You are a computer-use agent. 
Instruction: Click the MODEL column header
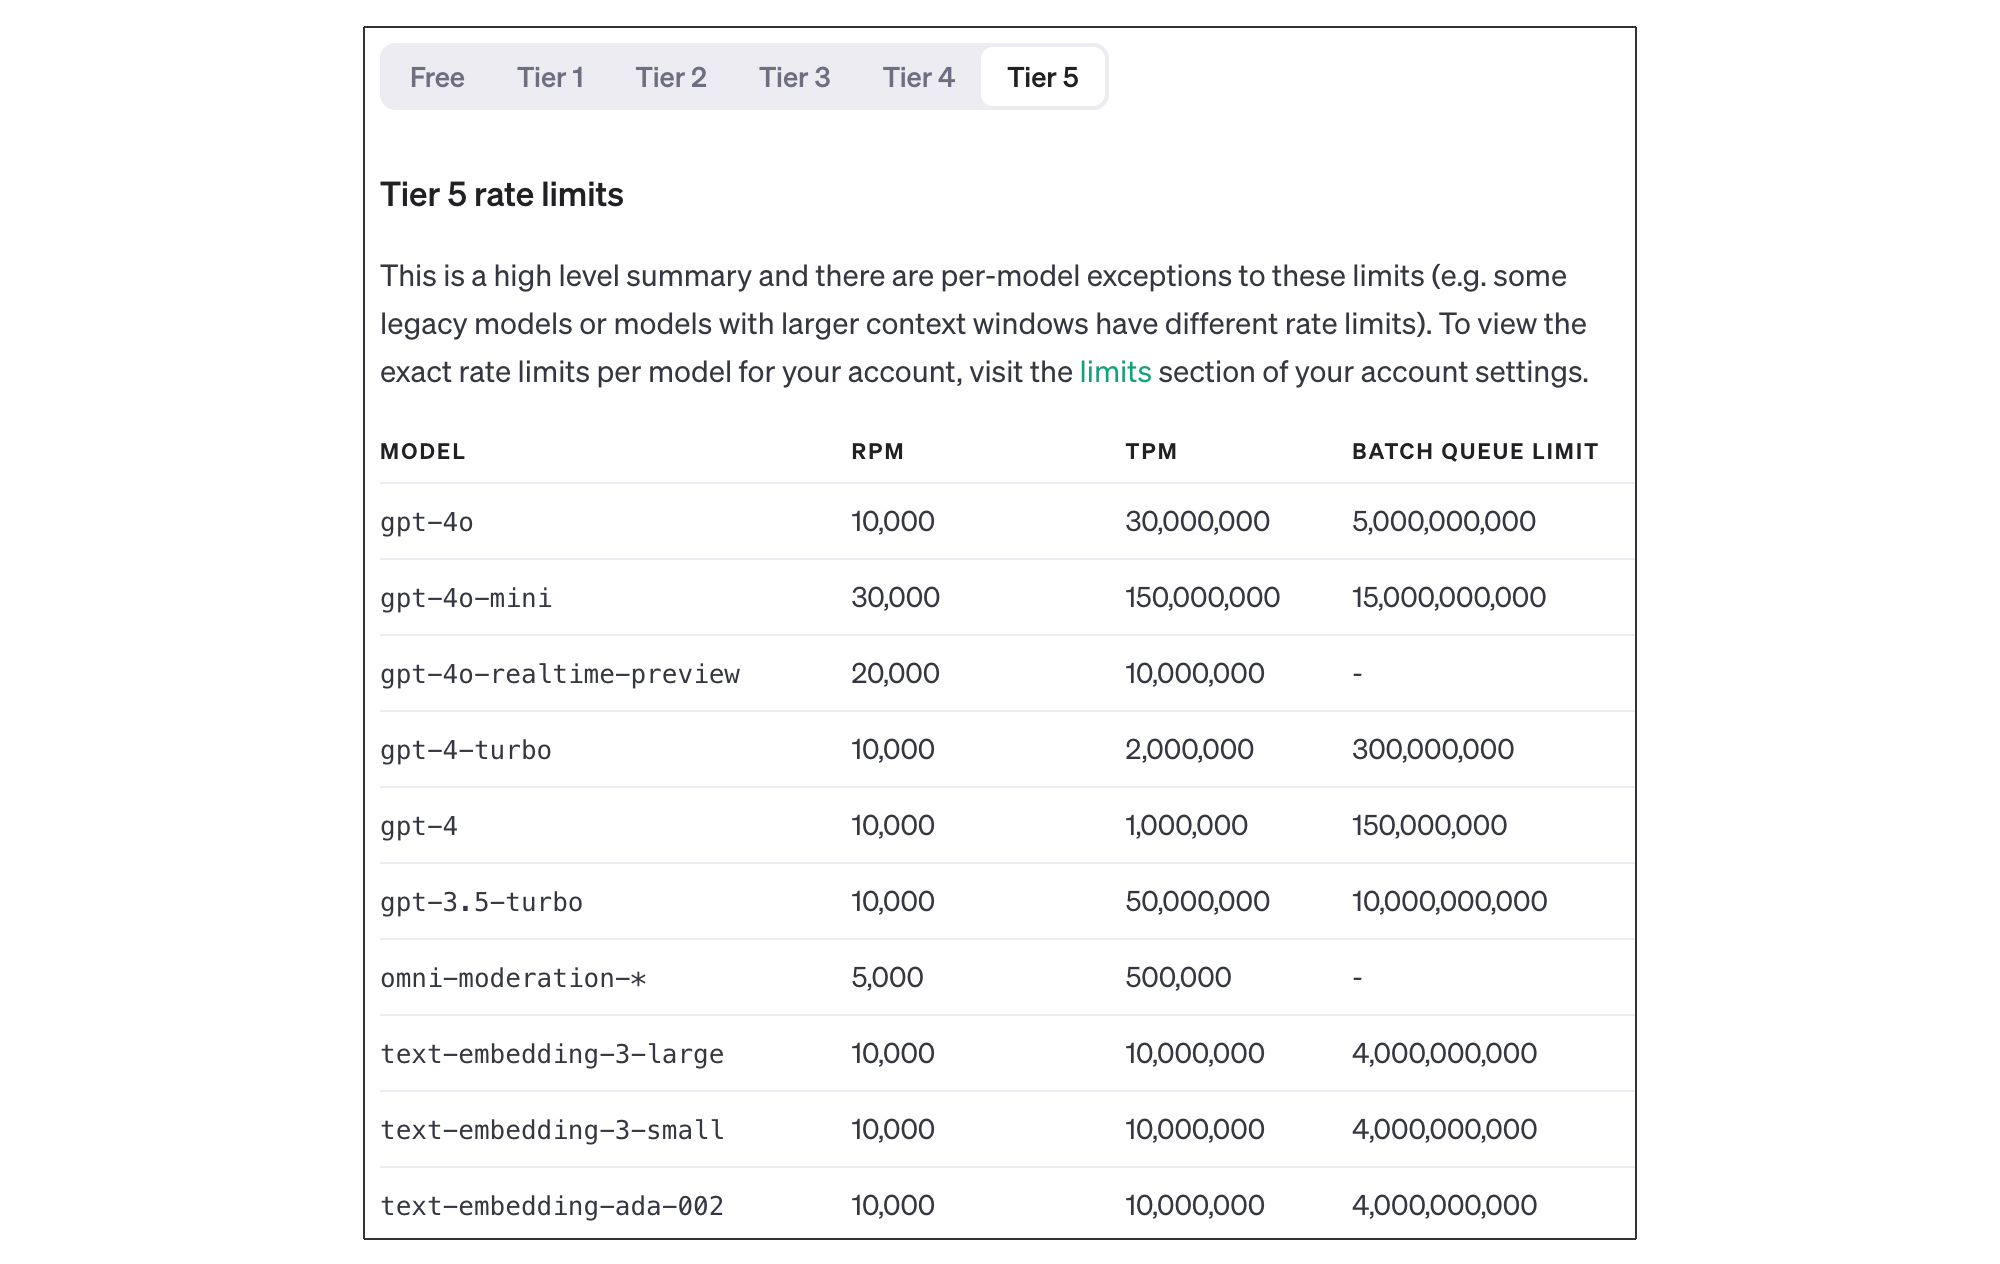pyautogui.click(x=422, y=451)
